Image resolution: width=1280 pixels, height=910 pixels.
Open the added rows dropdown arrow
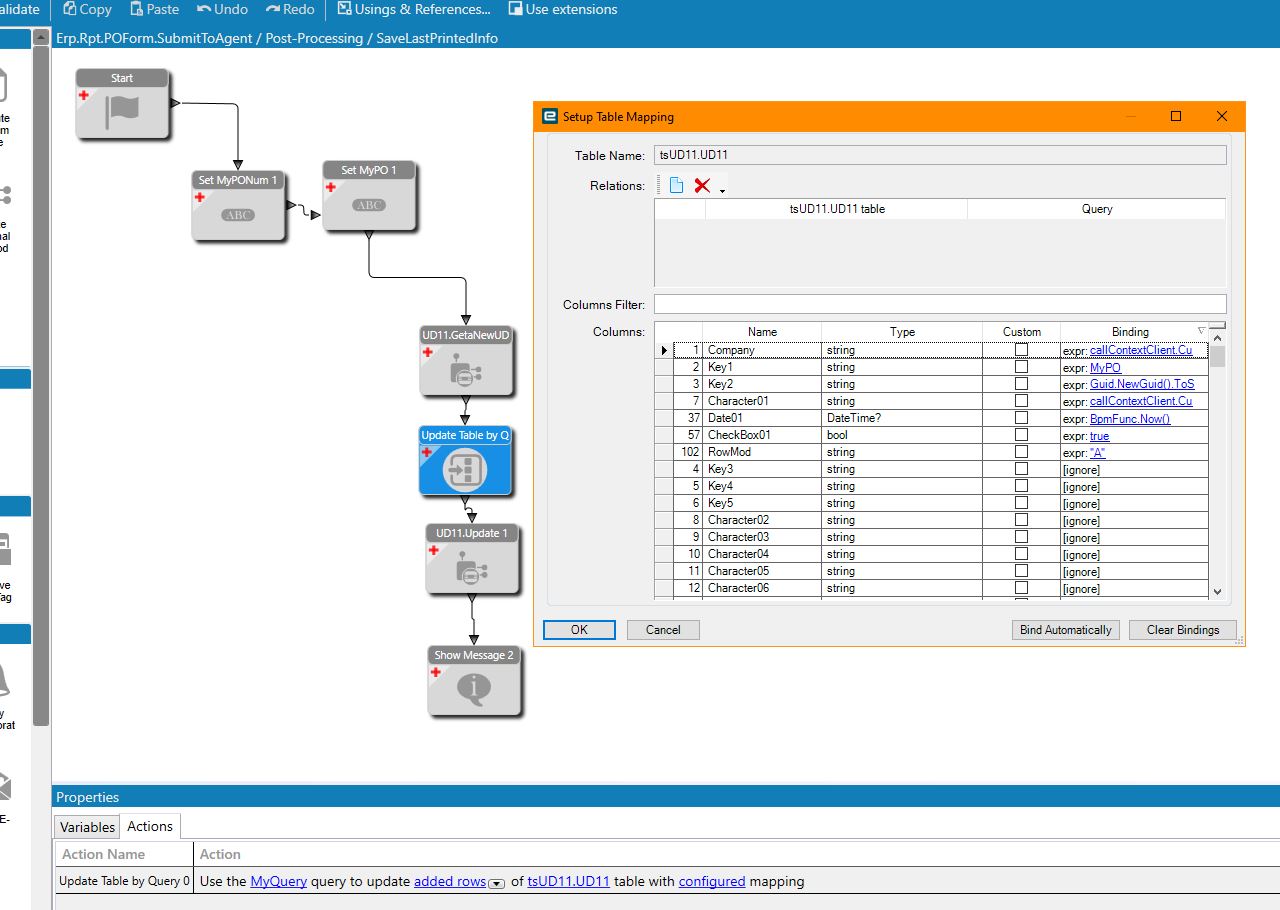pos(496,882)
